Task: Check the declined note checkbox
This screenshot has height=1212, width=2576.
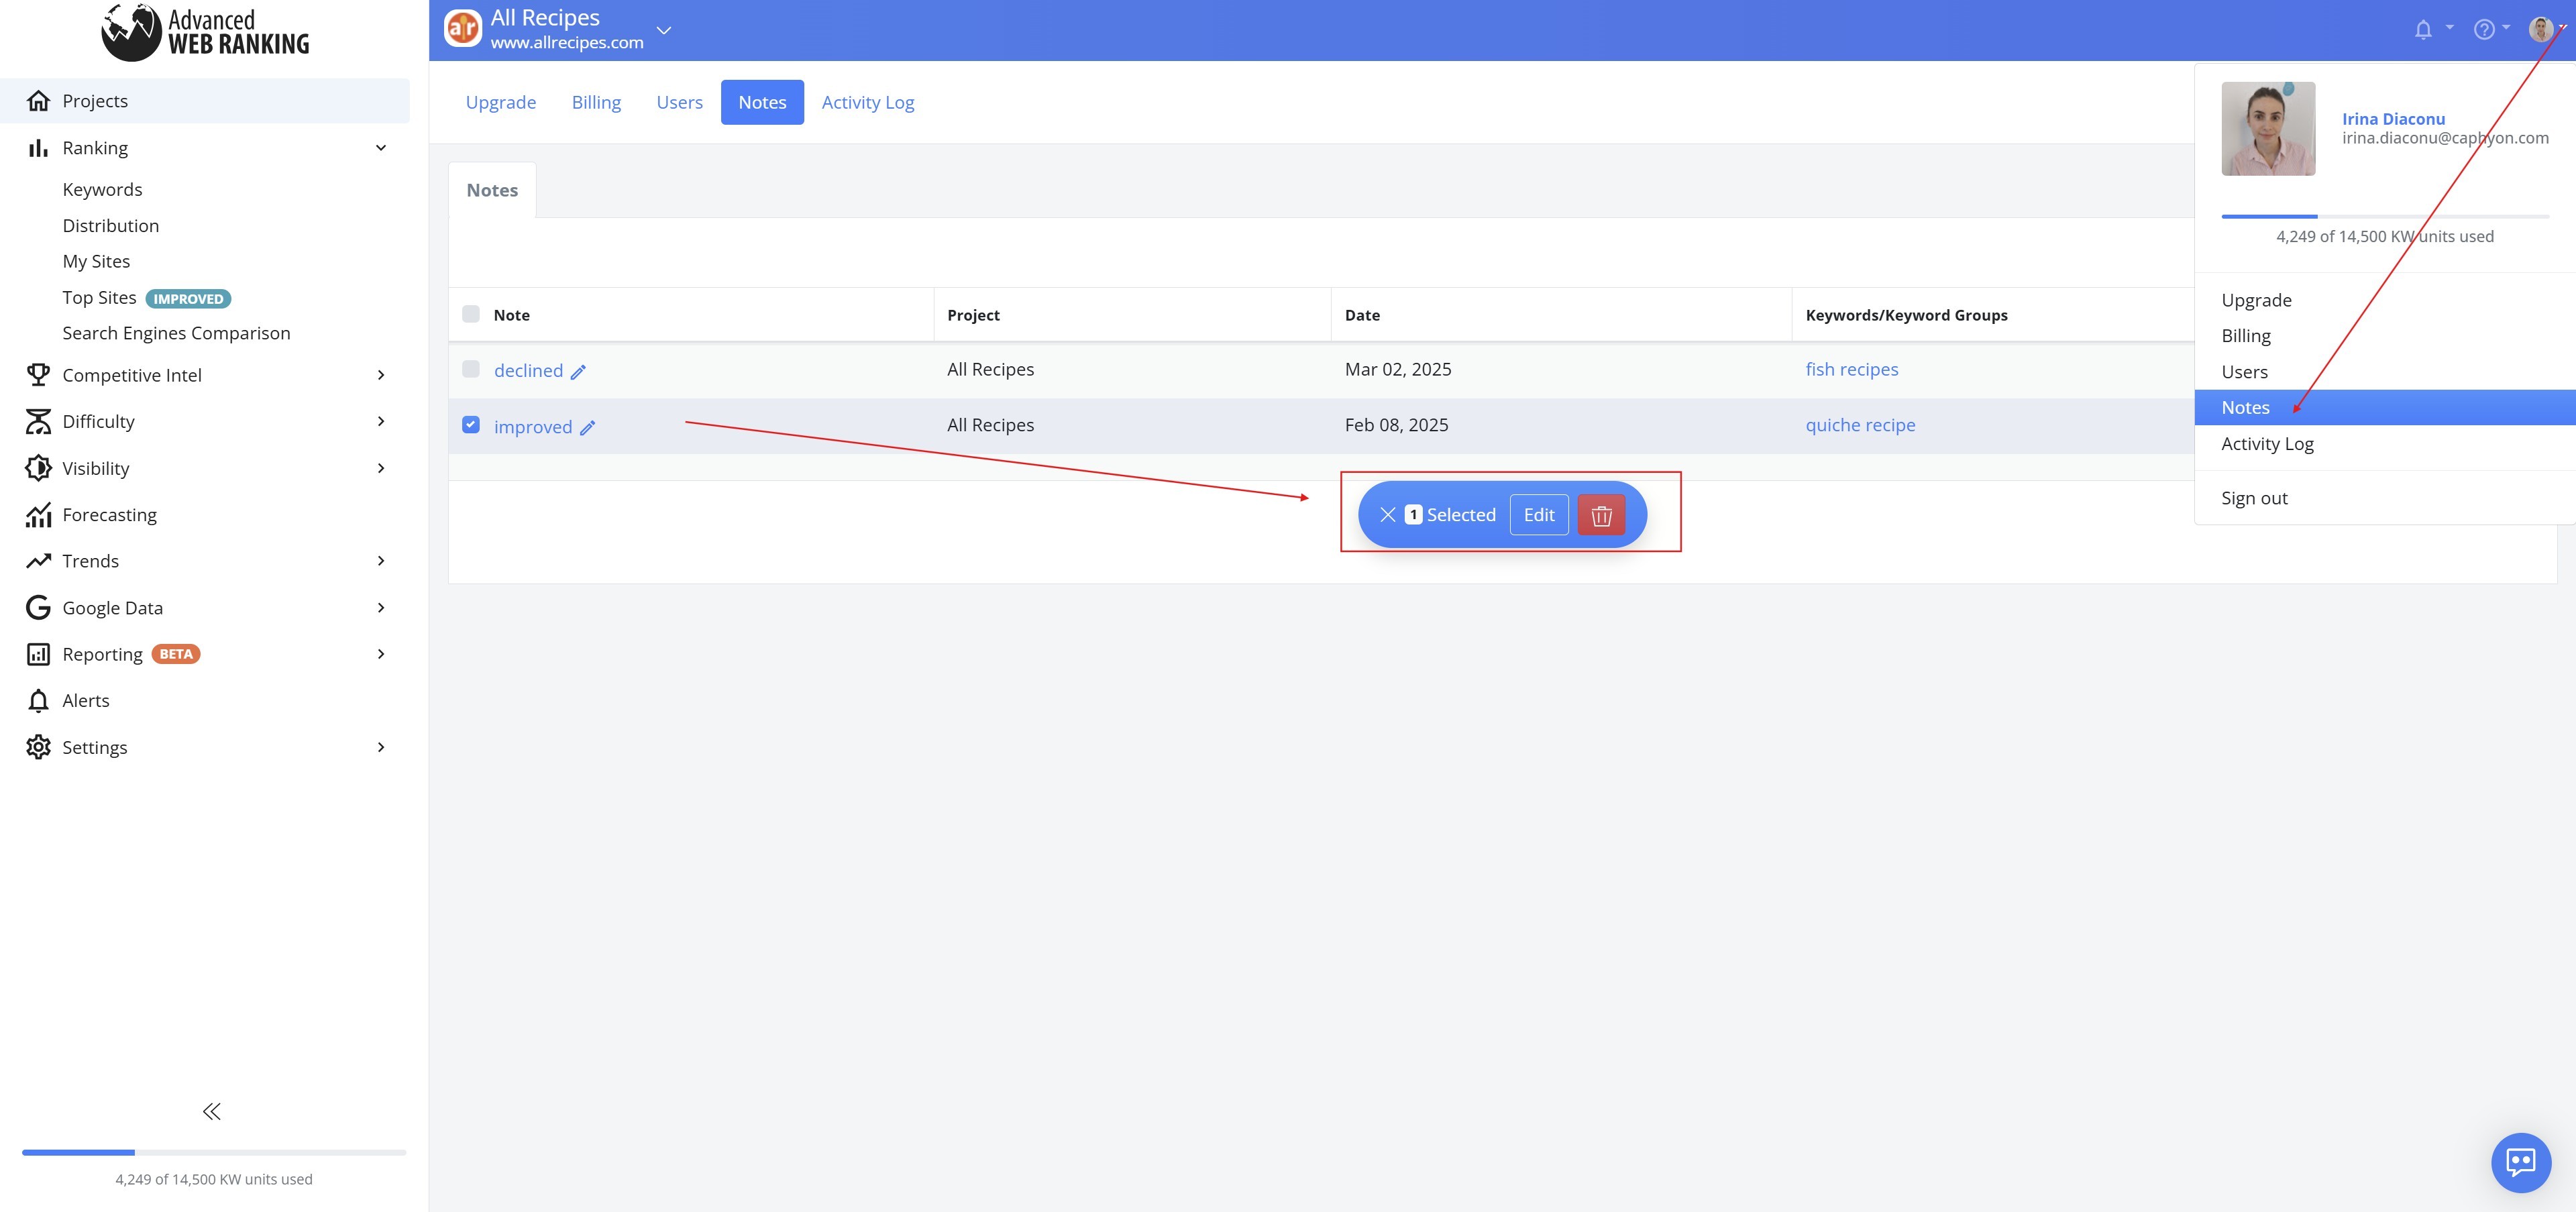Action: pos(471,369)
